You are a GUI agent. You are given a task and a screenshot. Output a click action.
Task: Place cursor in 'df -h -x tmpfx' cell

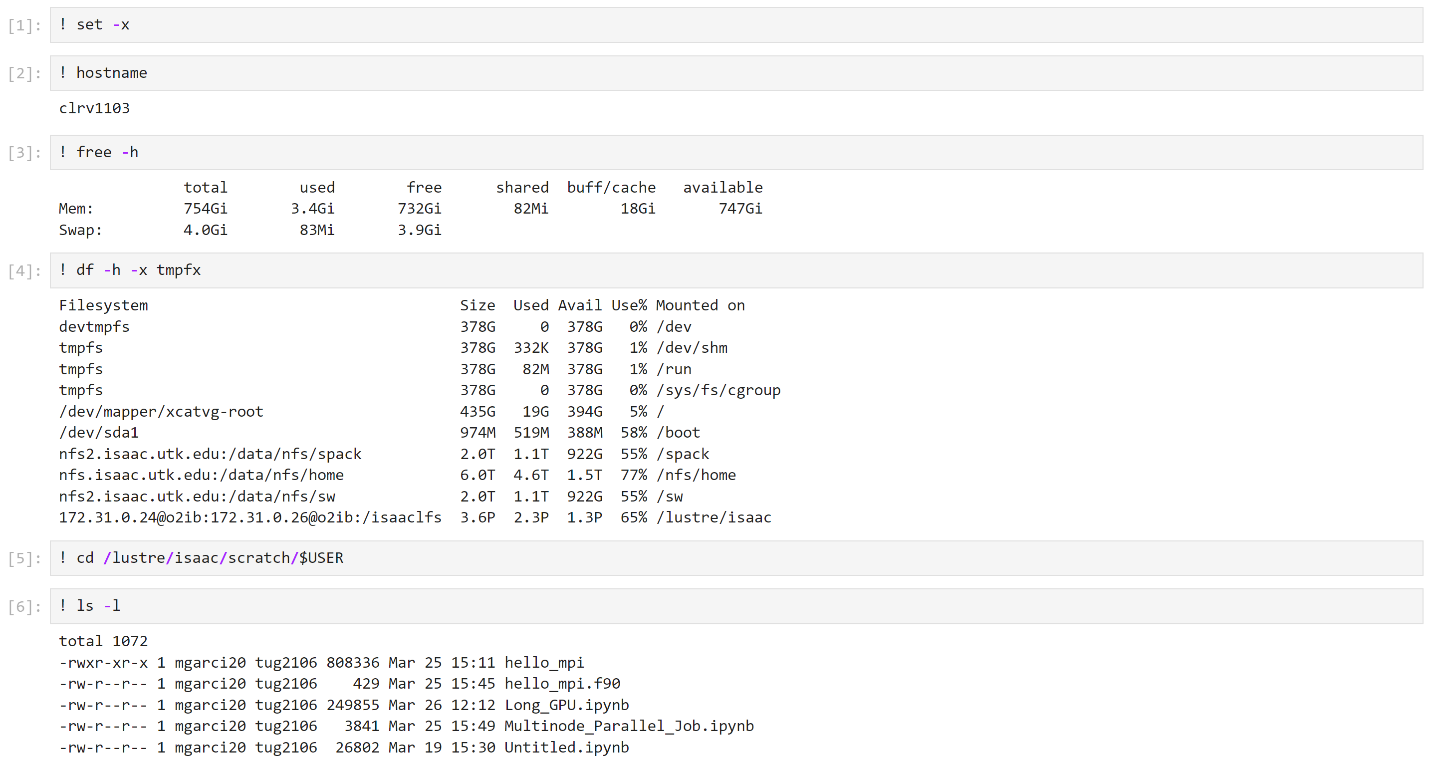(735, 270)
